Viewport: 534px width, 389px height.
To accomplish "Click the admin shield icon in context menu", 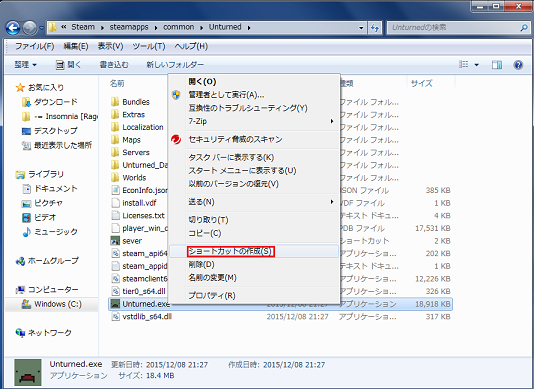I will point(176,95).
